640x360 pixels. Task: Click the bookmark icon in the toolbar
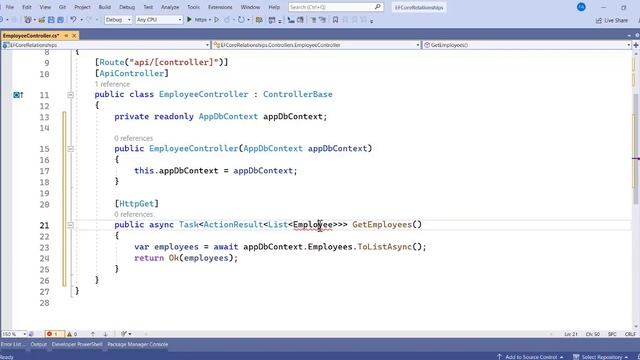335,20
